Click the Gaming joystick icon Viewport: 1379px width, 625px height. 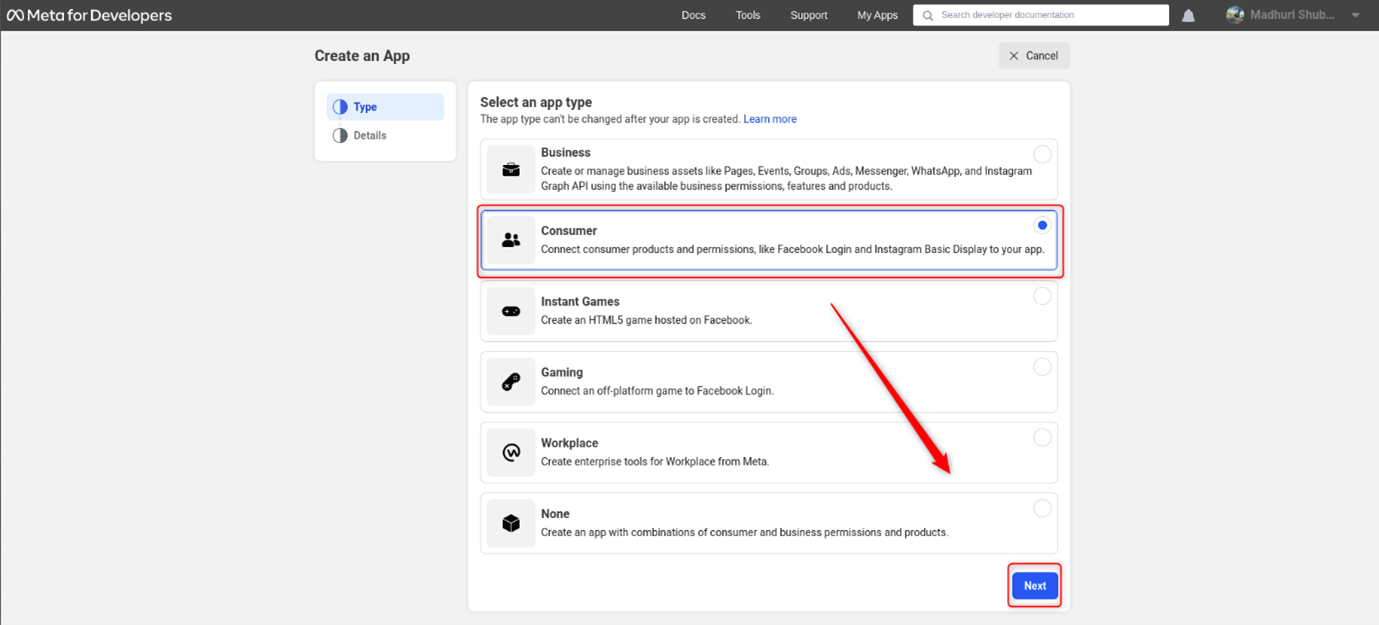click(x=511, y=382)
